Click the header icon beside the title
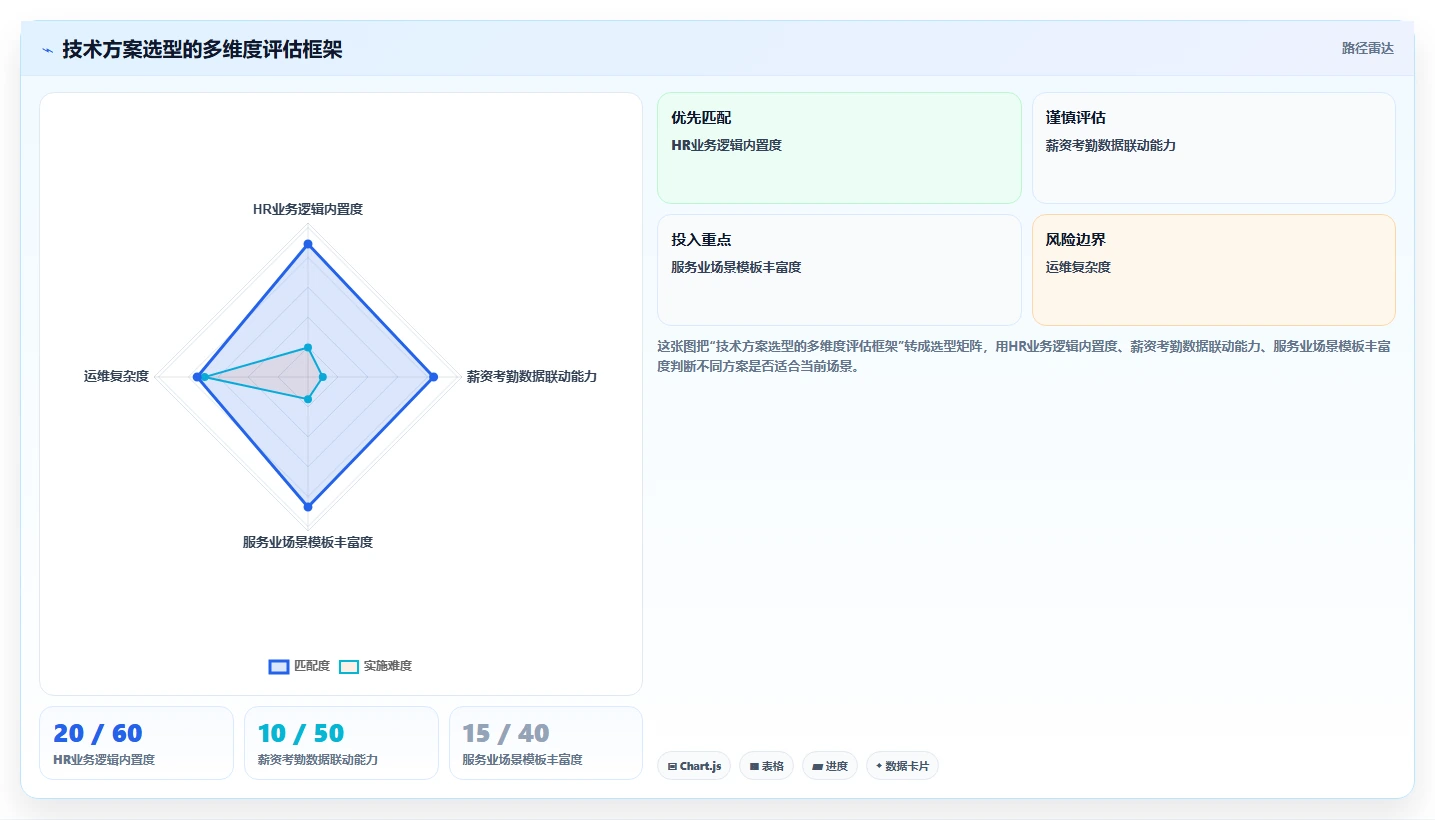This screenshot has height=820, width=1435. point(47,49)
